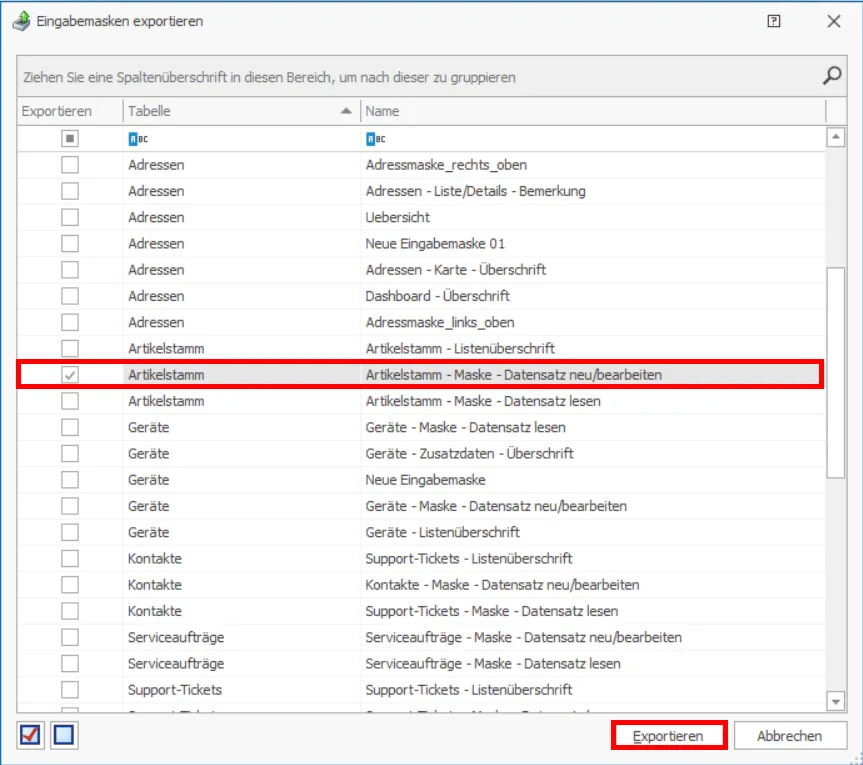Viewport: 863px width, 765px height.
Task: Click the select all checkmark icon
Action: (x=30, y=735)
